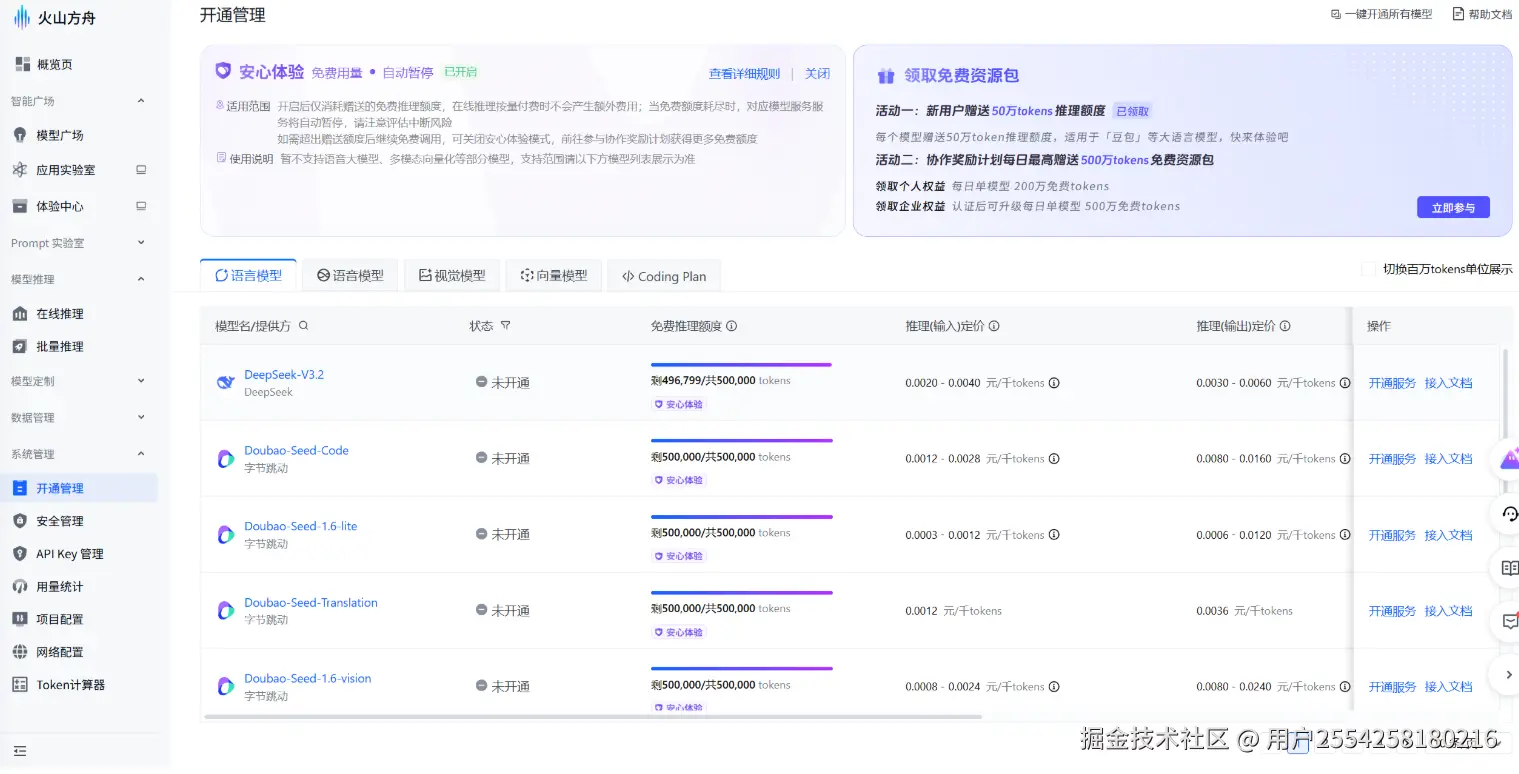Turn off 安心体验 via 关闭
This screenshot has width=1519, height=774.
coord(817,74)
